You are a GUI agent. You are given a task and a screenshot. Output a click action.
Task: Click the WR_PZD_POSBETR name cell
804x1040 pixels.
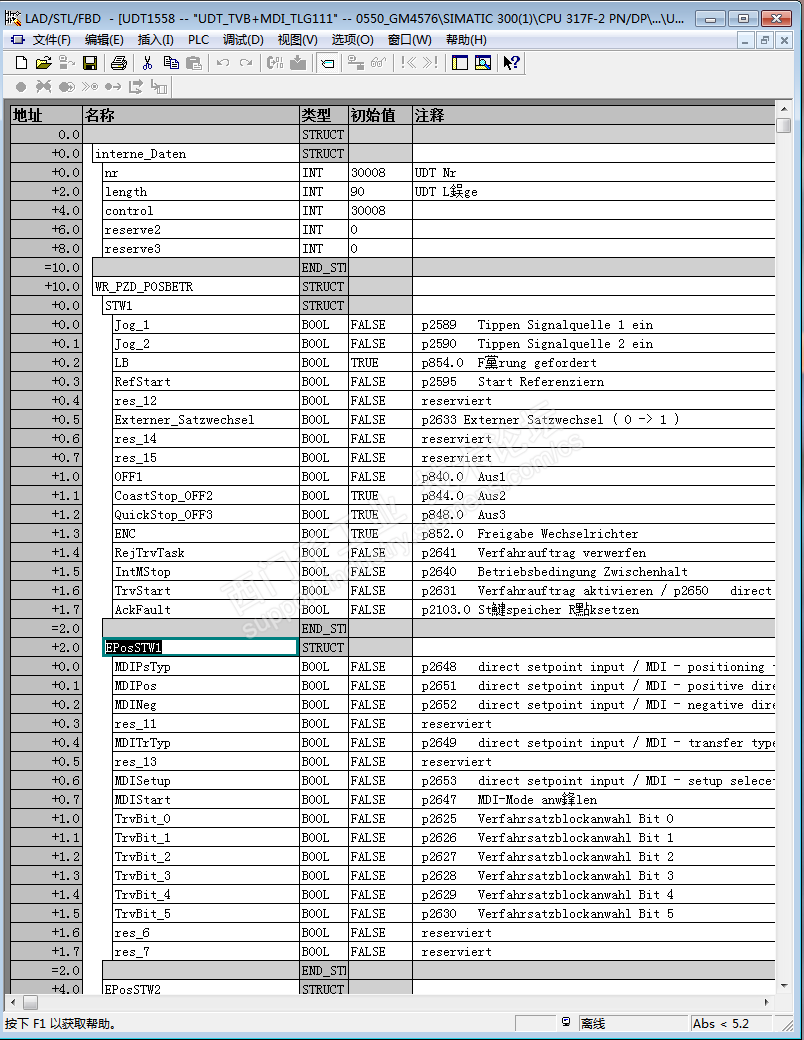pyautogui.click(x=196, y=287)
